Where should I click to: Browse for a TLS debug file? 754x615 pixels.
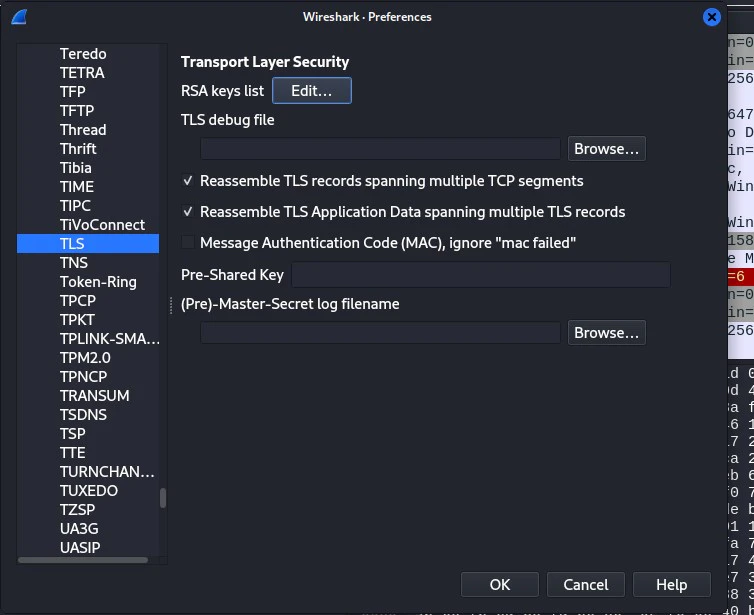coord(606,149)
